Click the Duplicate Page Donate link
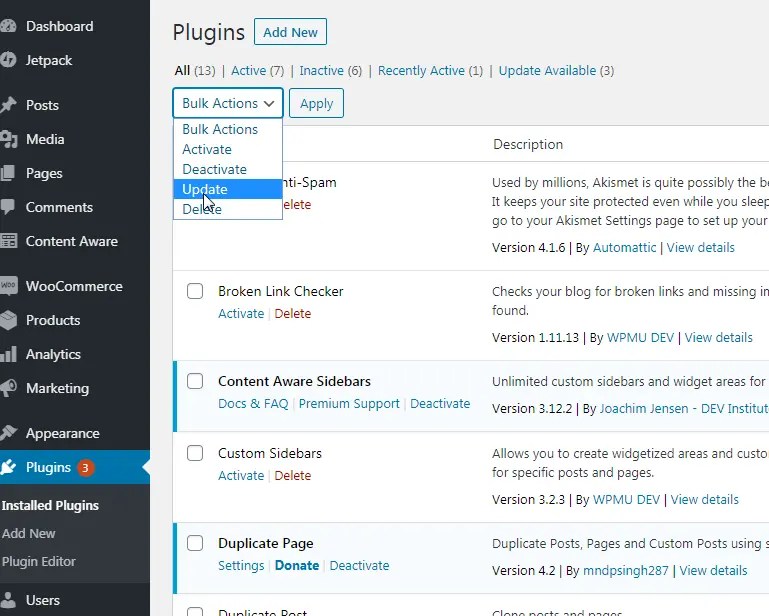This screenshot has height=616, width=769. tap(297, 565)
